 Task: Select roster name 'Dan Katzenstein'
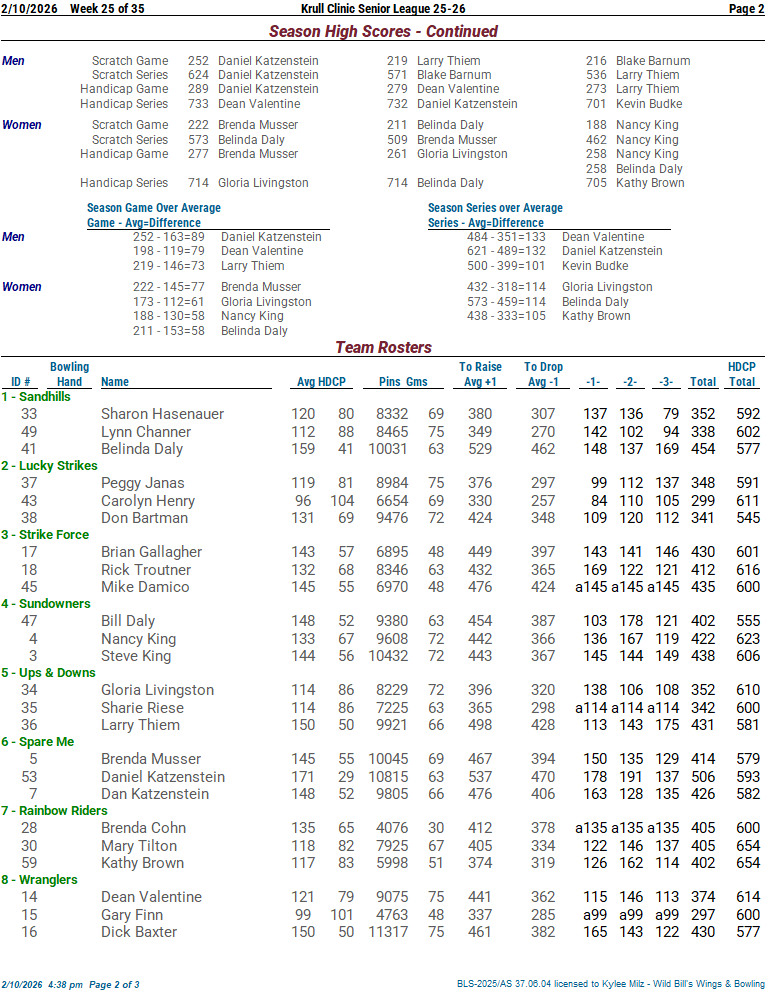(x=155, y=794)
